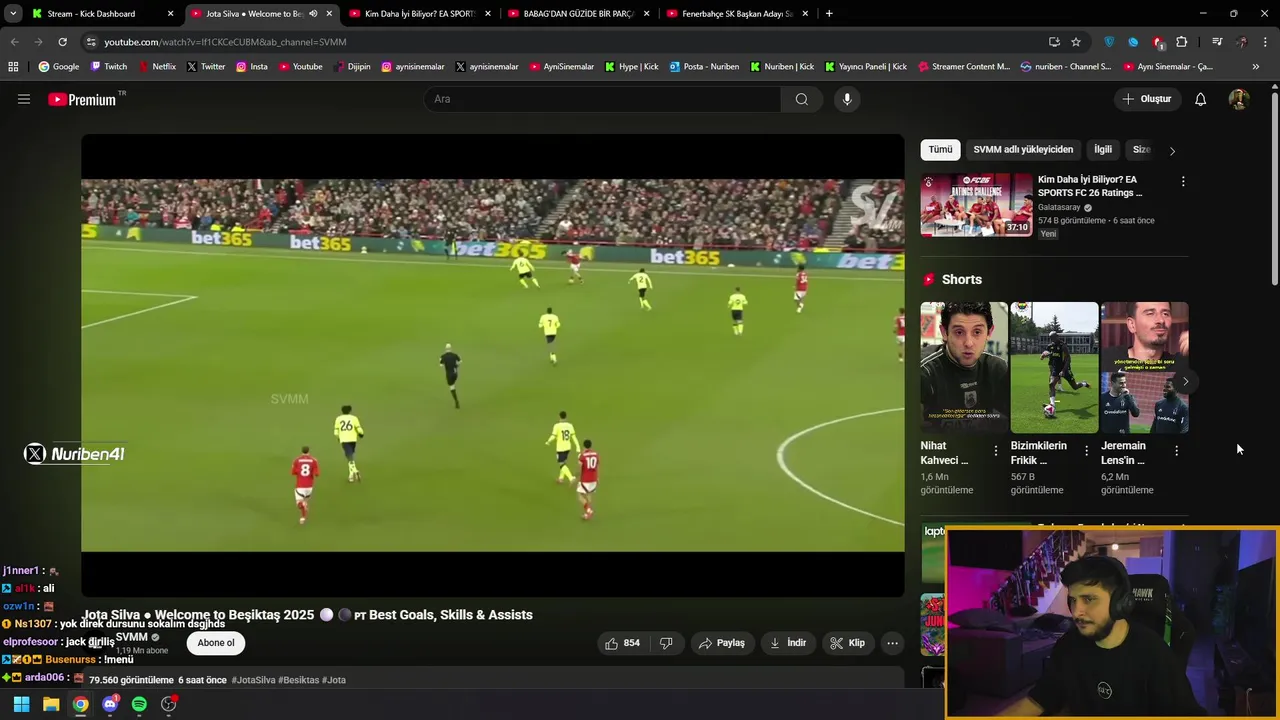
Task: Start voice search with the microphone icon
Action: (x=847, y=99)
